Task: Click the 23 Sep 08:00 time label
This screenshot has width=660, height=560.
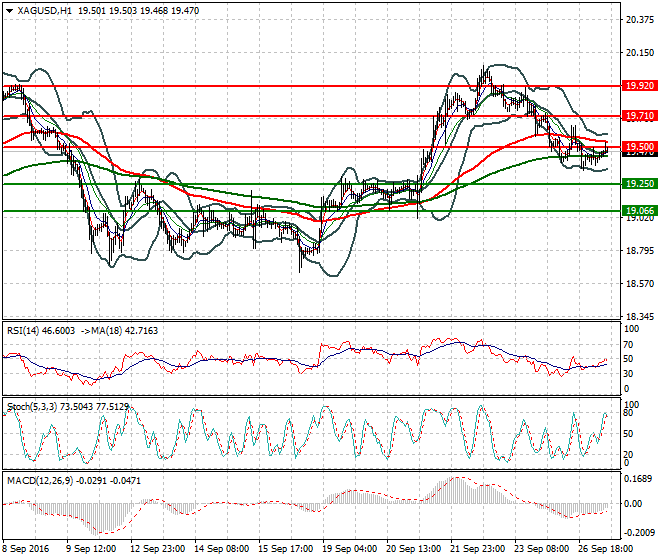Action: click(x=541, y=549)
